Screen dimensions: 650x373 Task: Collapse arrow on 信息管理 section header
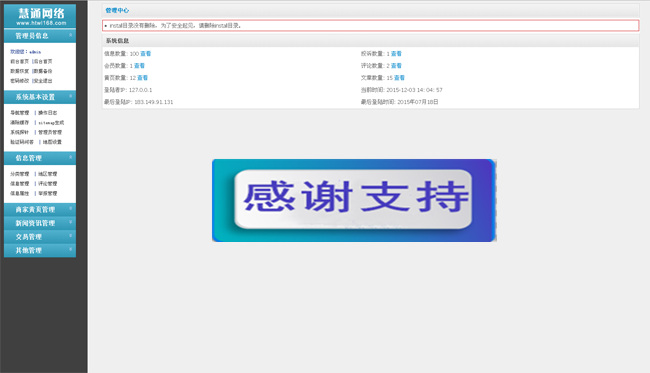pos(70,157)
